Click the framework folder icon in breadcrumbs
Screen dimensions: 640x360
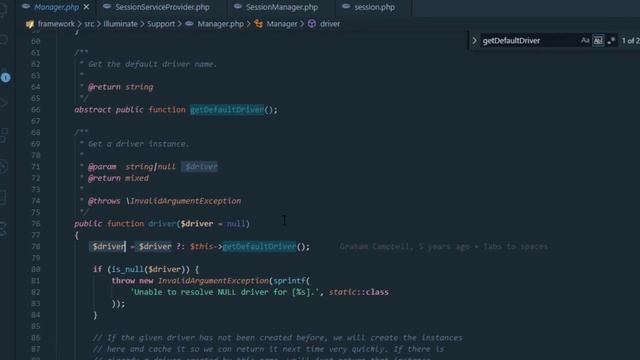pos(29,24)
